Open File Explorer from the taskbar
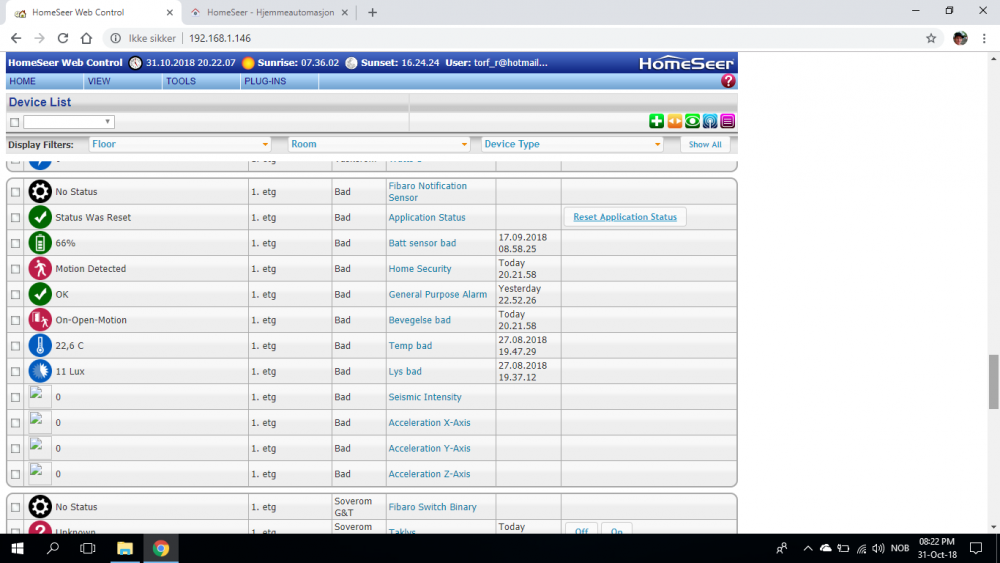 (125, 548)
